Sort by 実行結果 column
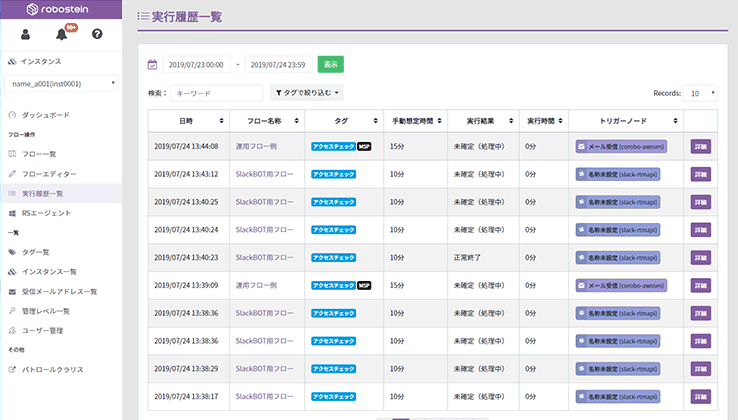 [x=483, y=121]
